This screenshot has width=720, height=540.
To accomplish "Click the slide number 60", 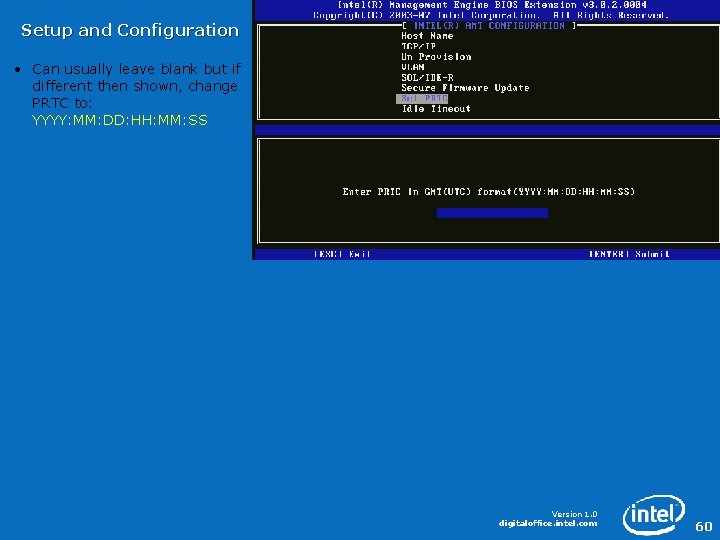I will coord(704,526).
